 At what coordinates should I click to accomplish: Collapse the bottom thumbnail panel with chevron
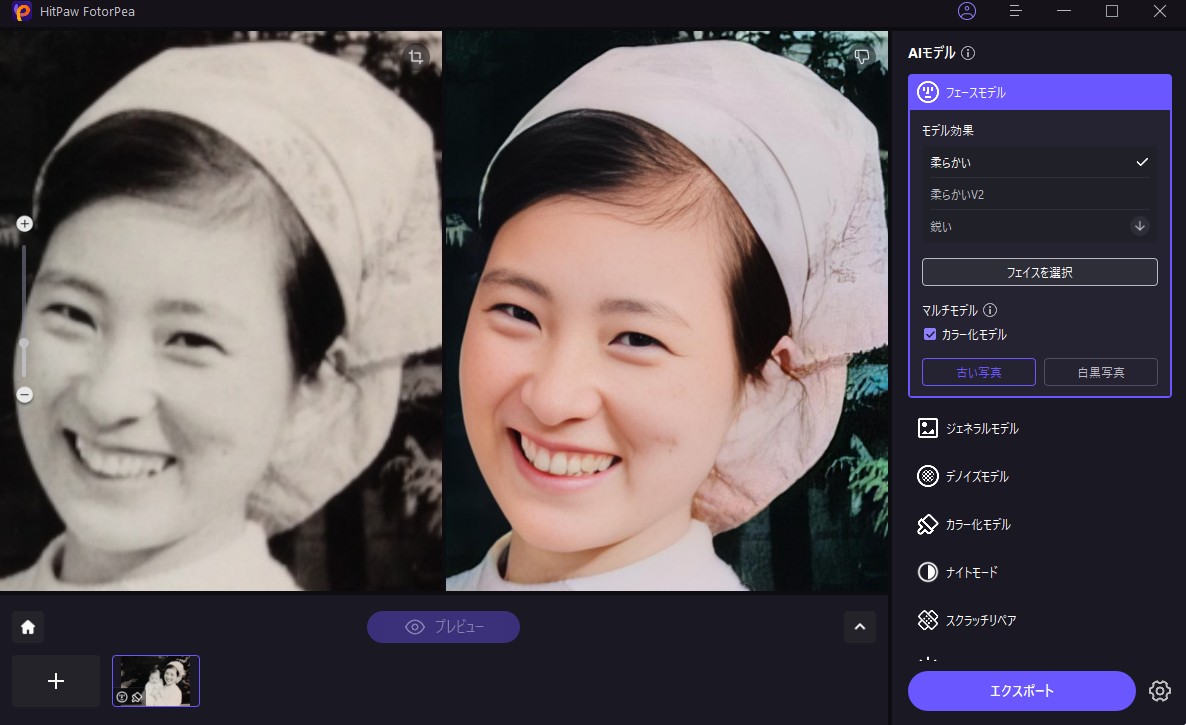tap(860, 627)
